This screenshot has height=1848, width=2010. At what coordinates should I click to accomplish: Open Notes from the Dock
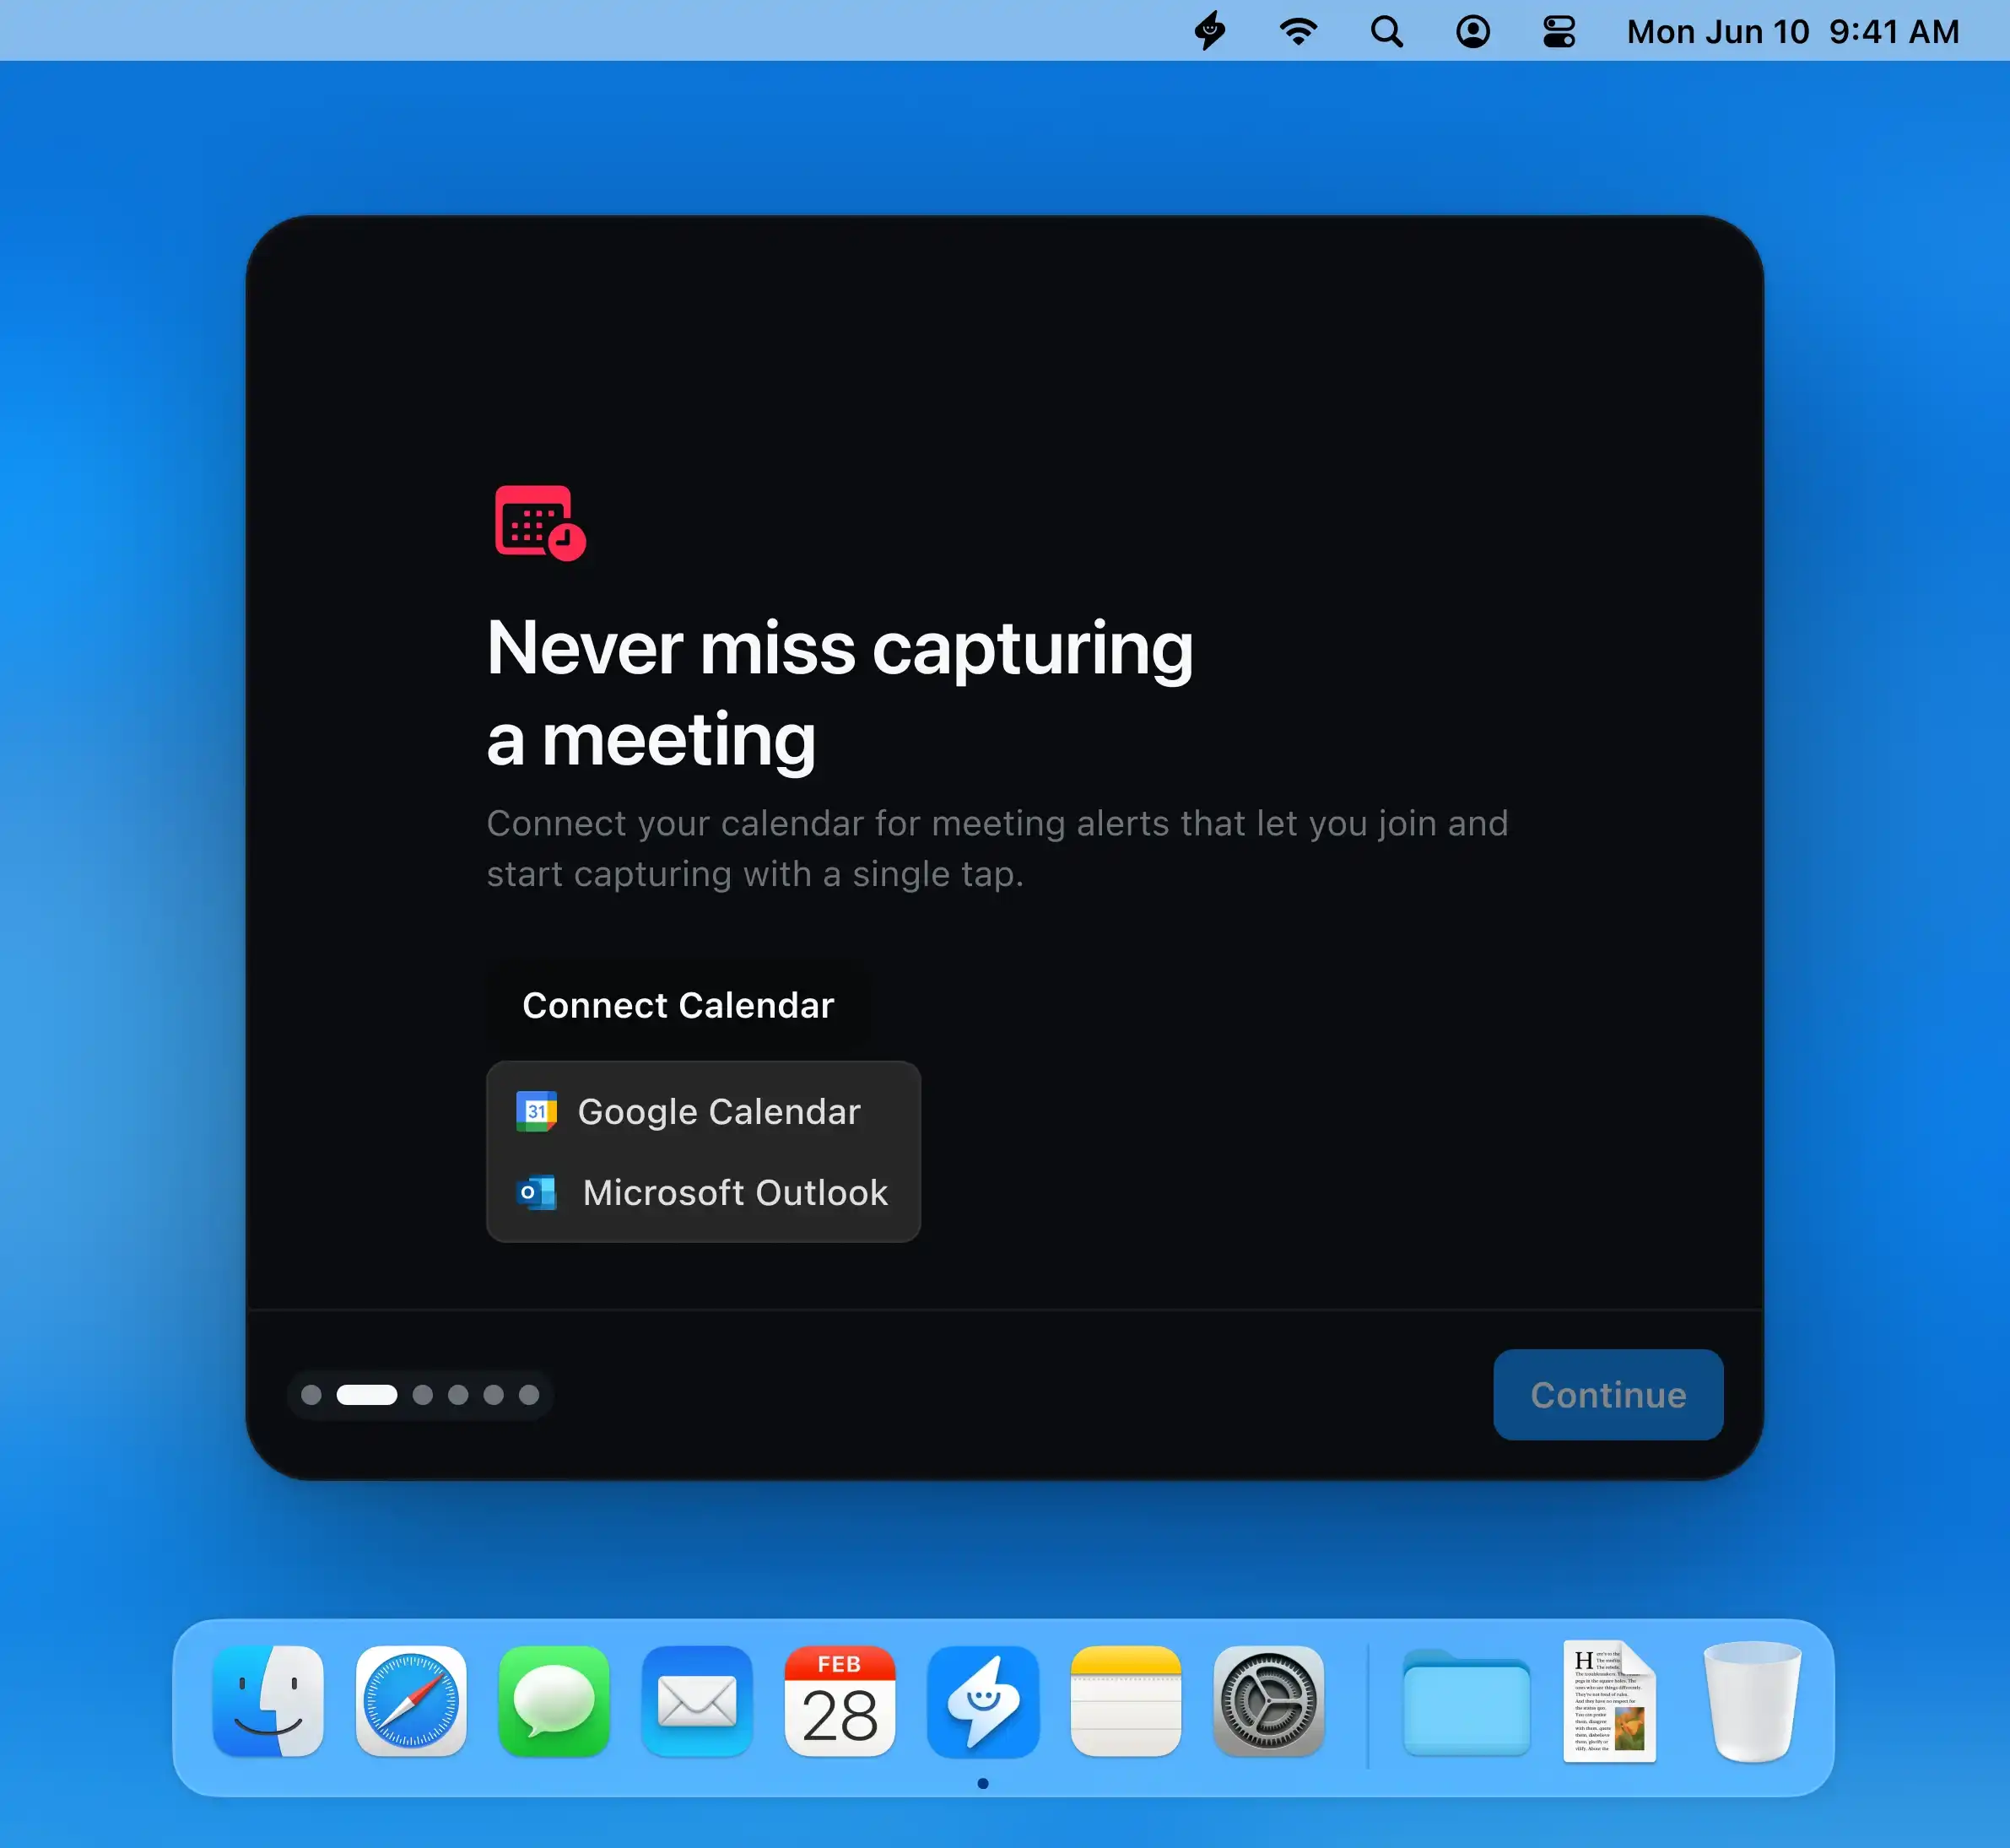[1126, 1703]
